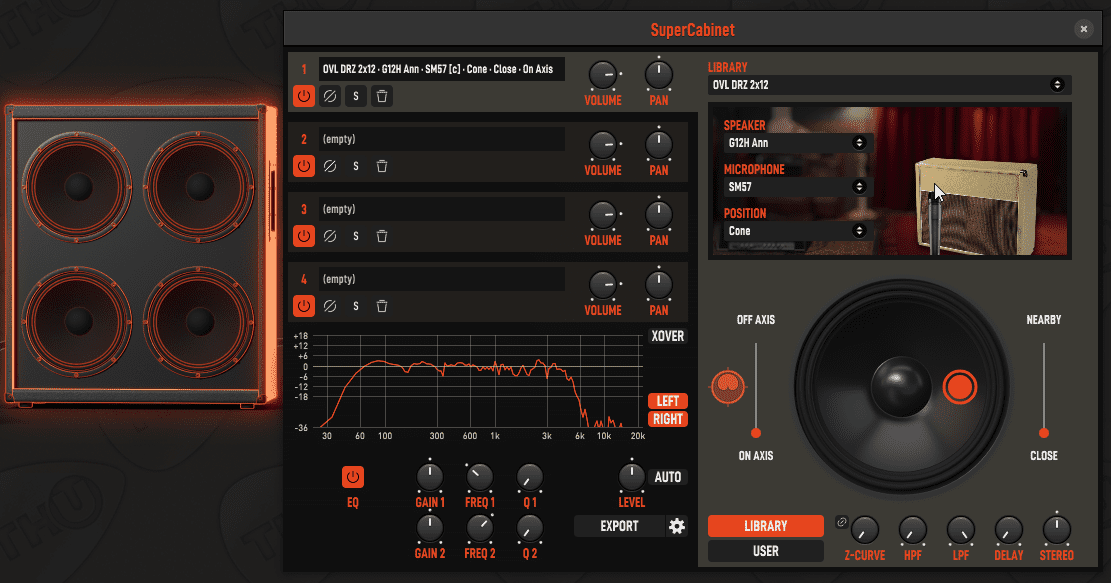Click the slot 2 (empty) name field
This screenshot has height=583, width=1111.
coord(441,139)
